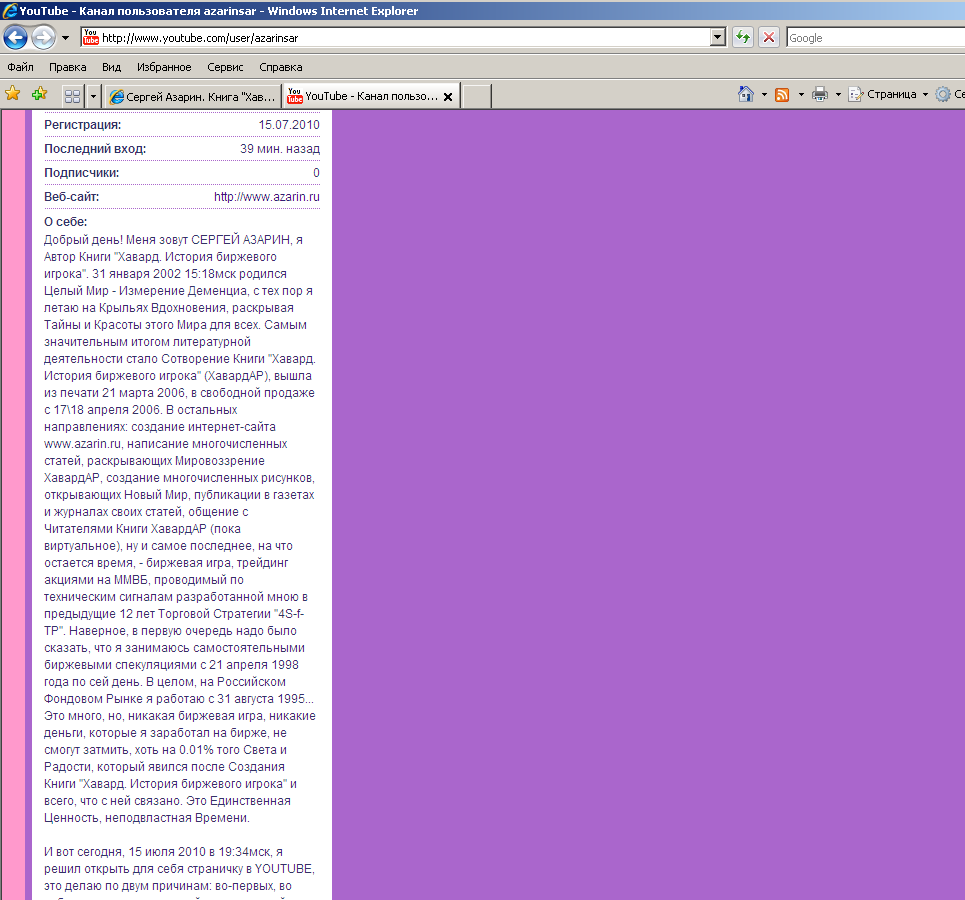Click into the Google search box

[876, 38]
